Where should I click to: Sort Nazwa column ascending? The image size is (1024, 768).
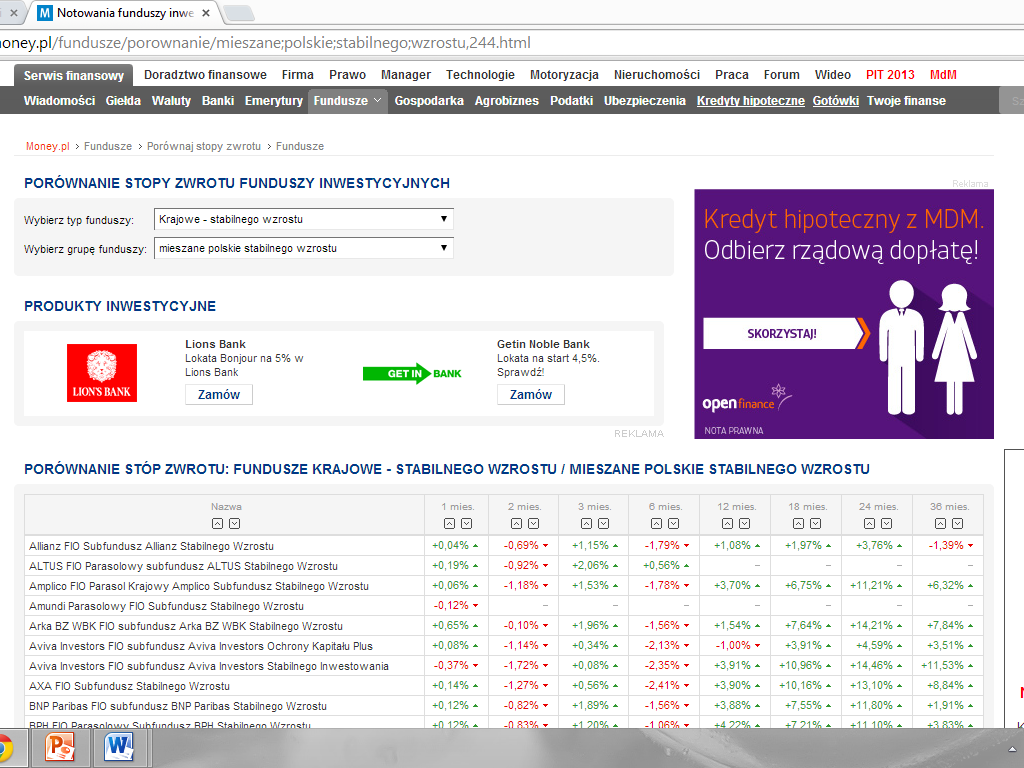click(217, 523)
